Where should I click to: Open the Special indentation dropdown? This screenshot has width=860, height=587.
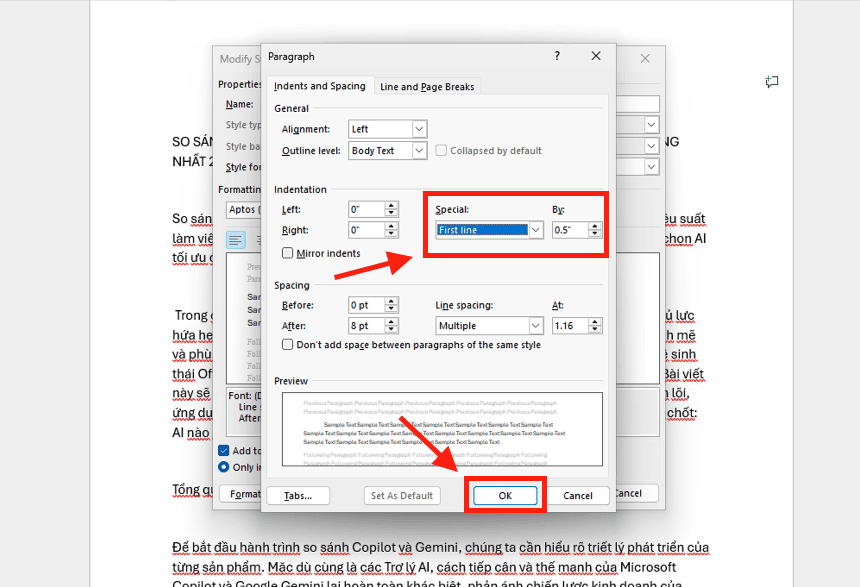pyautogui.click(x=536, y=230)
